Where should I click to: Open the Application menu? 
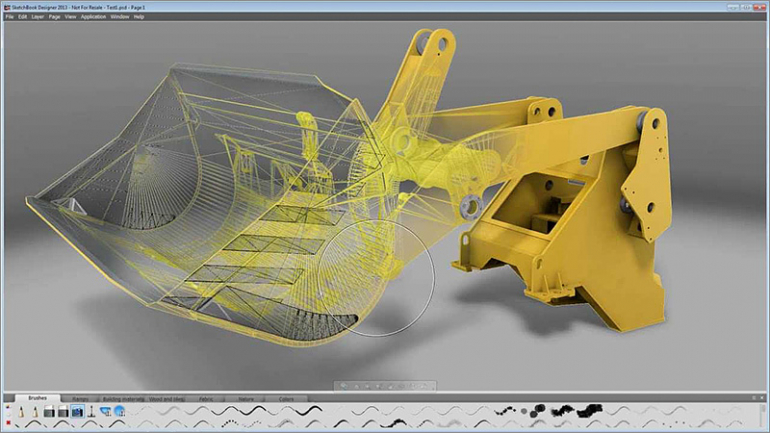pyautogui.click(x=93, y=17)
